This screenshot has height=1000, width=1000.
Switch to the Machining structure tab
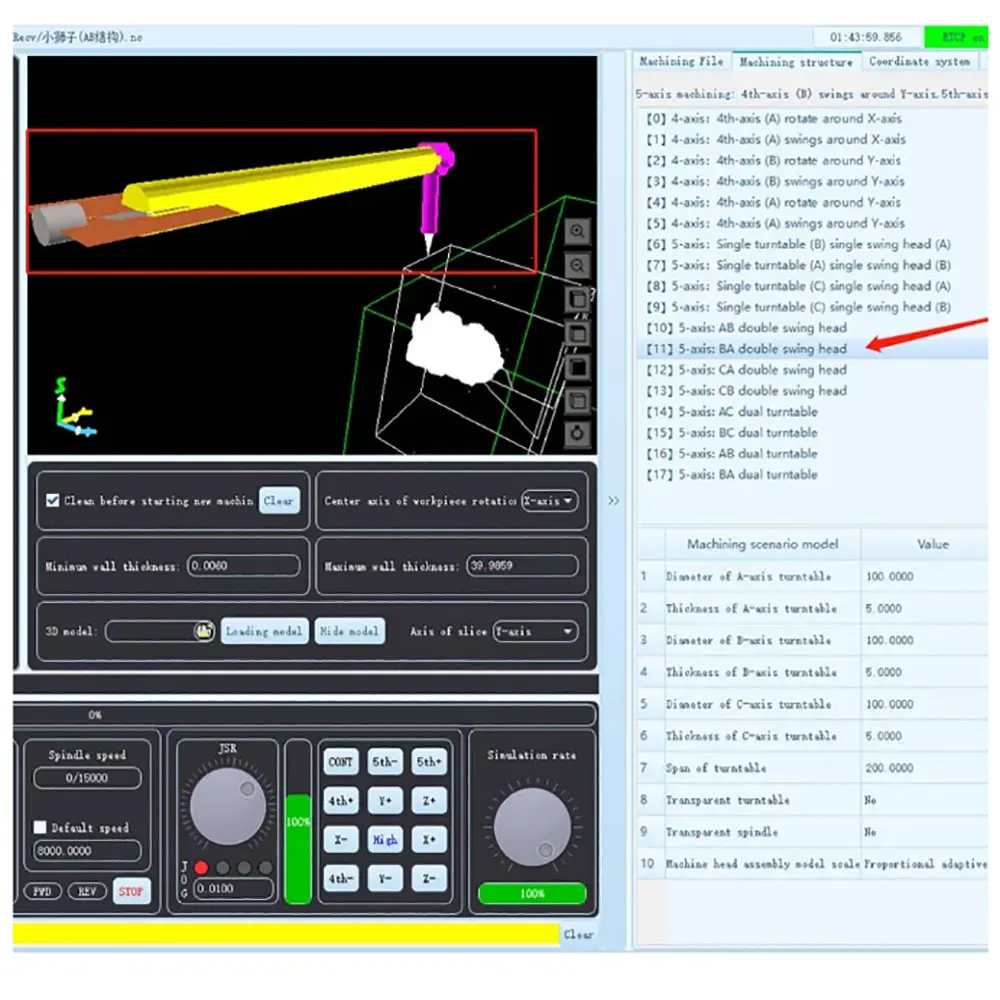[x=796, y=62]
